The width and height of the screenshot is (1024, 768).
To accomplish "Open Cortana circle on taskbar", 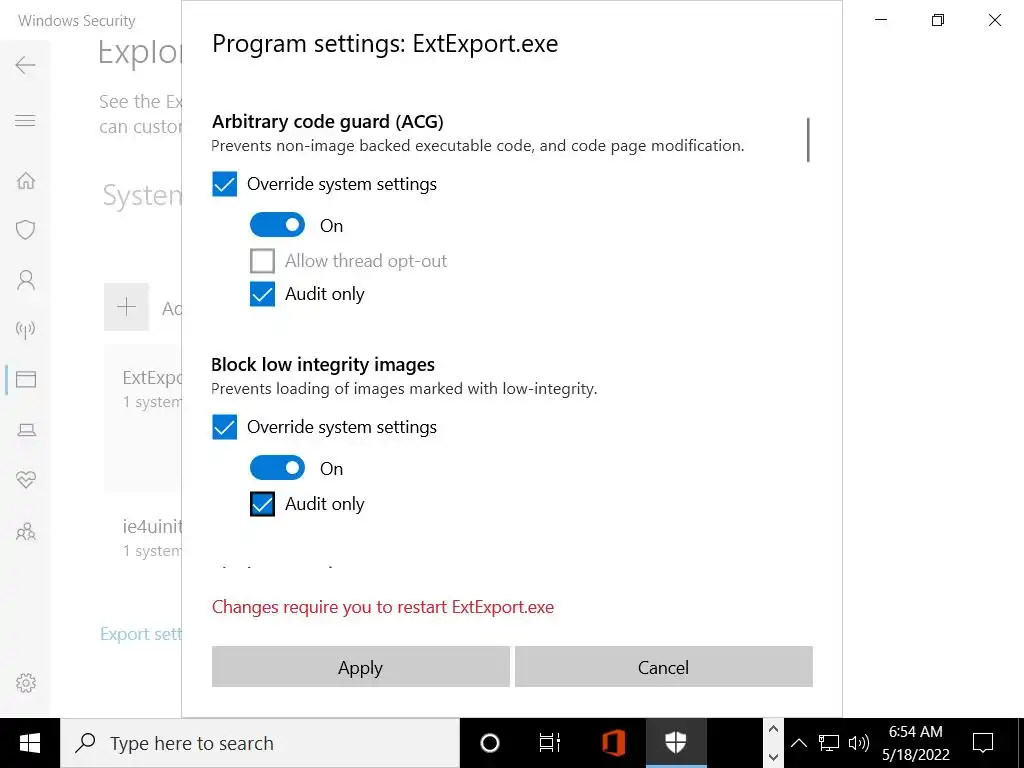I will pyautogui.click(x=490, y=743).
